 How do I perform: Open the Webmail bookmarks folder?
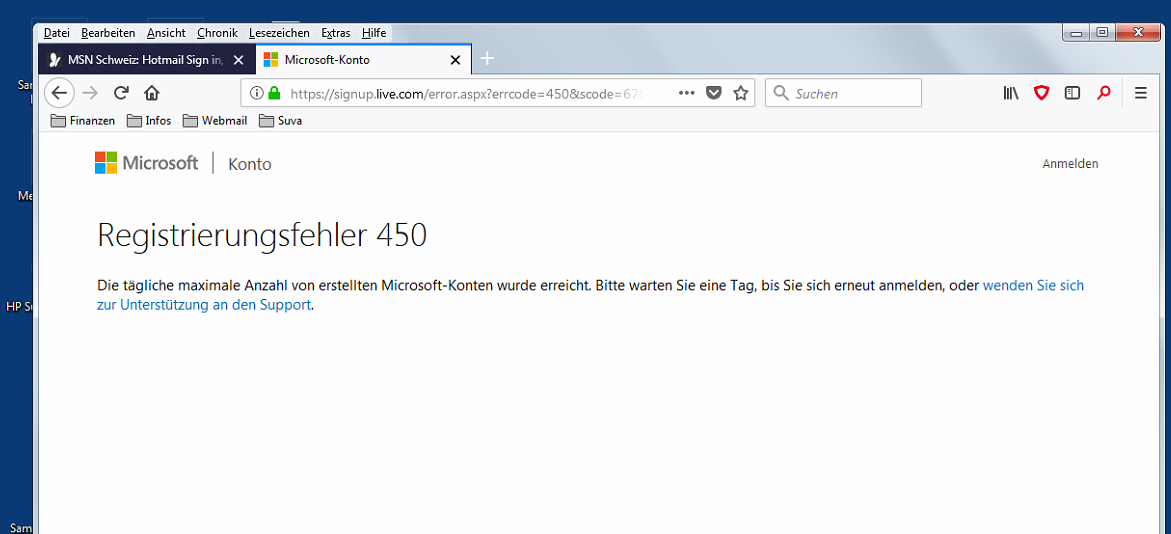(x=215, y=120)
